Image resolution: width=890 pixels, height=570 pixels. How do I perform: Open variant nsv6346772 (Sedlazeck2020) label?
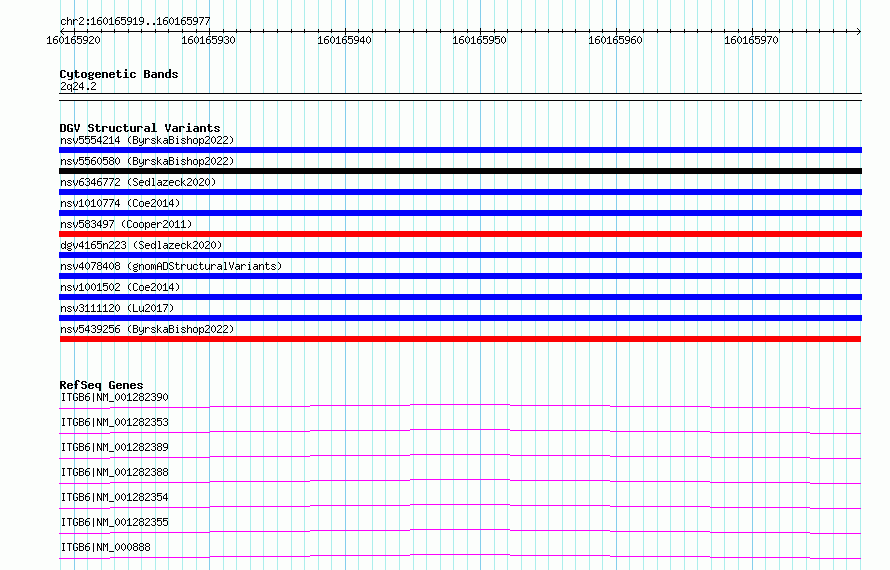pos(138,182)
